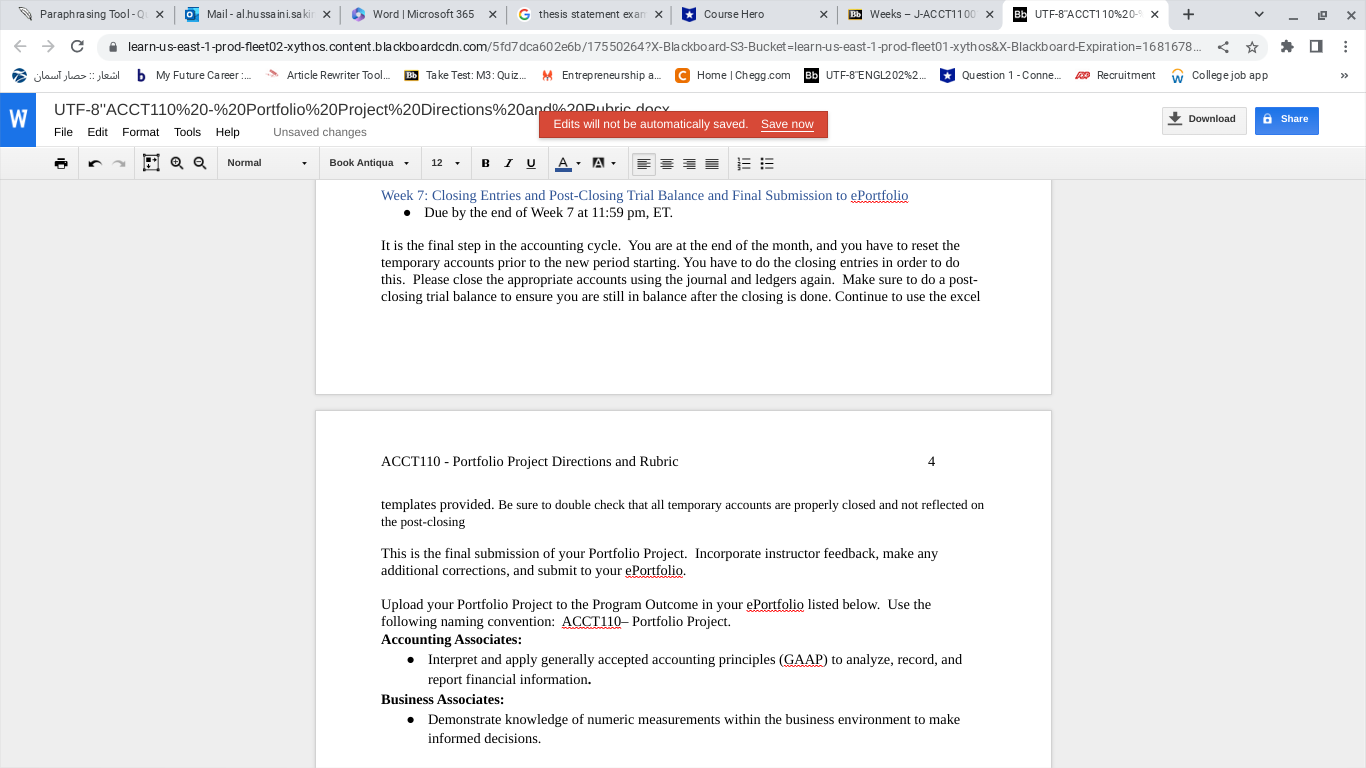
Task: Open the Format menu
Action: coord(140,131)
